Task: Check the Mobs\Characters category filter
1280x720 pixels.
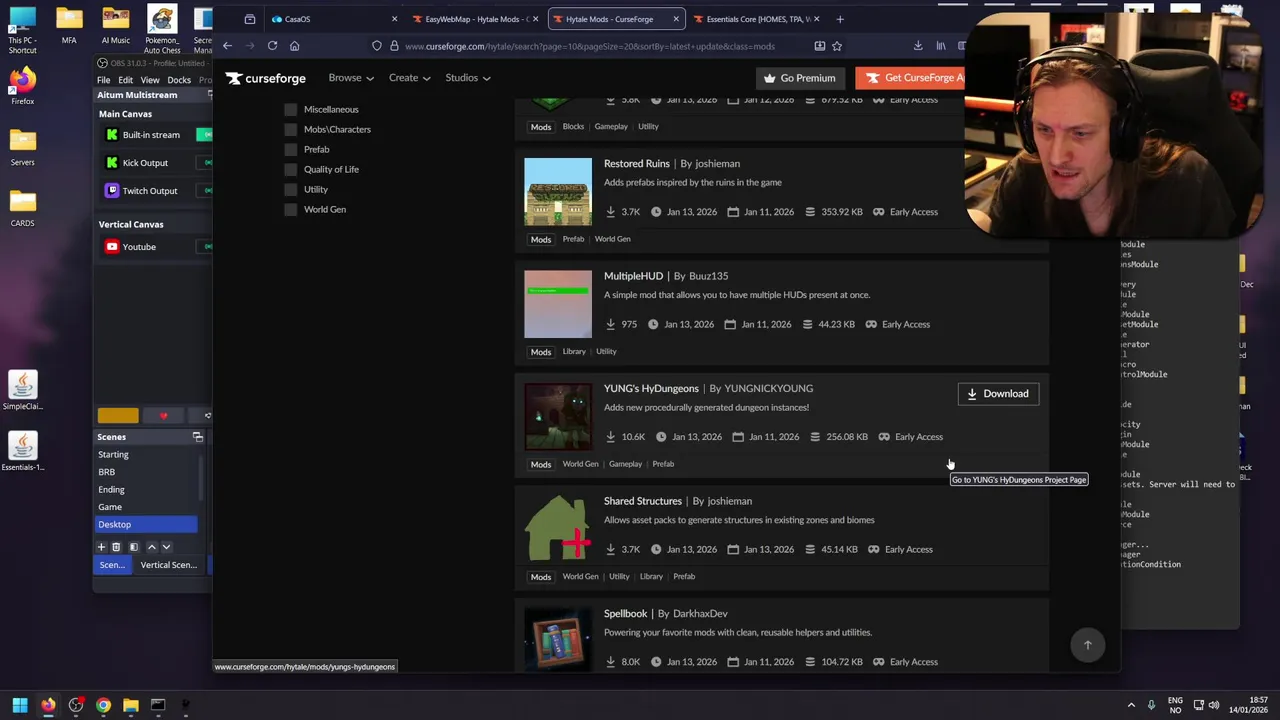Action: tap(291, 129)
